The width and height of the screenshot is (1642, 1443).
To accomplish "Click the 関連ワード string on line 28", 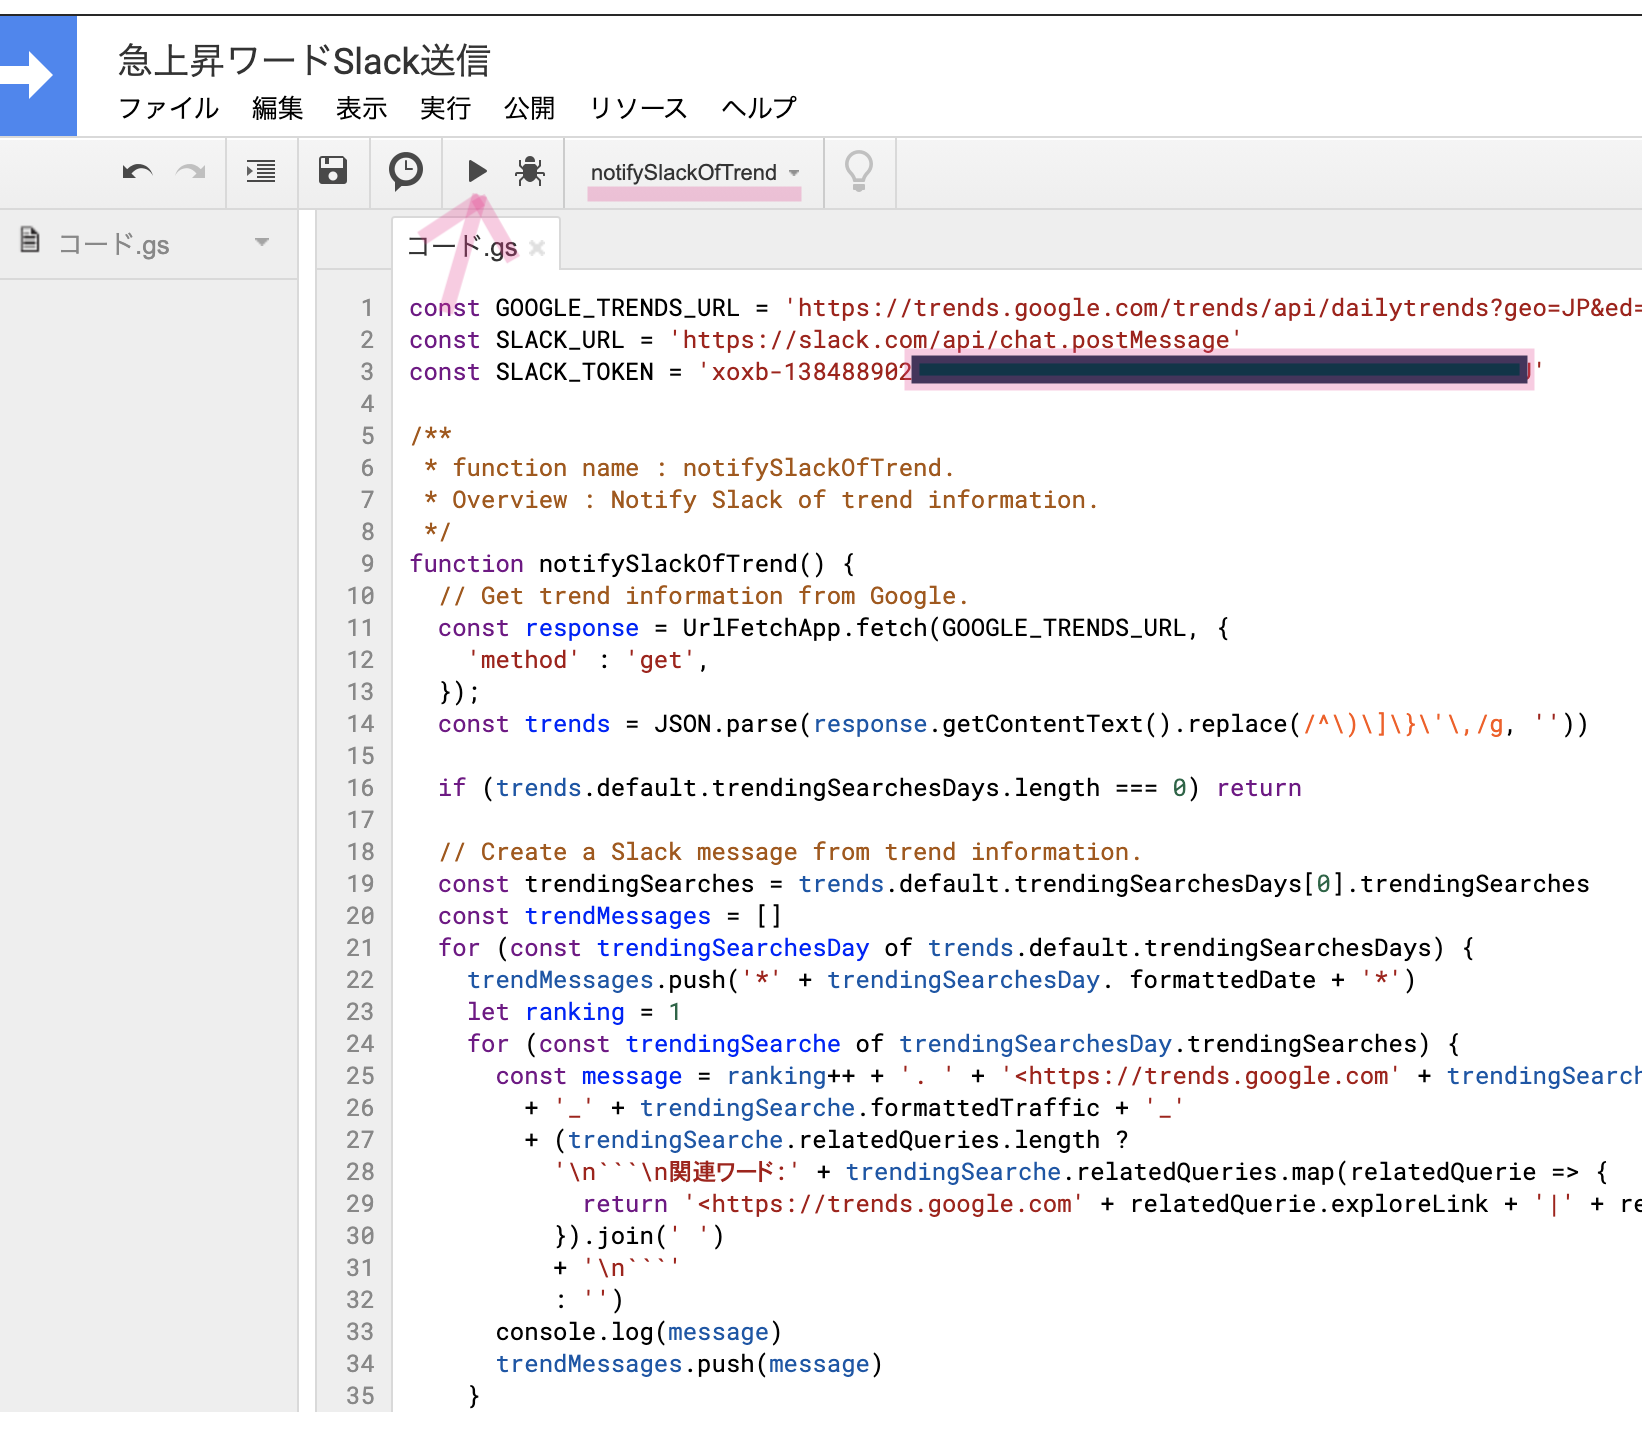I will 677,1172.
